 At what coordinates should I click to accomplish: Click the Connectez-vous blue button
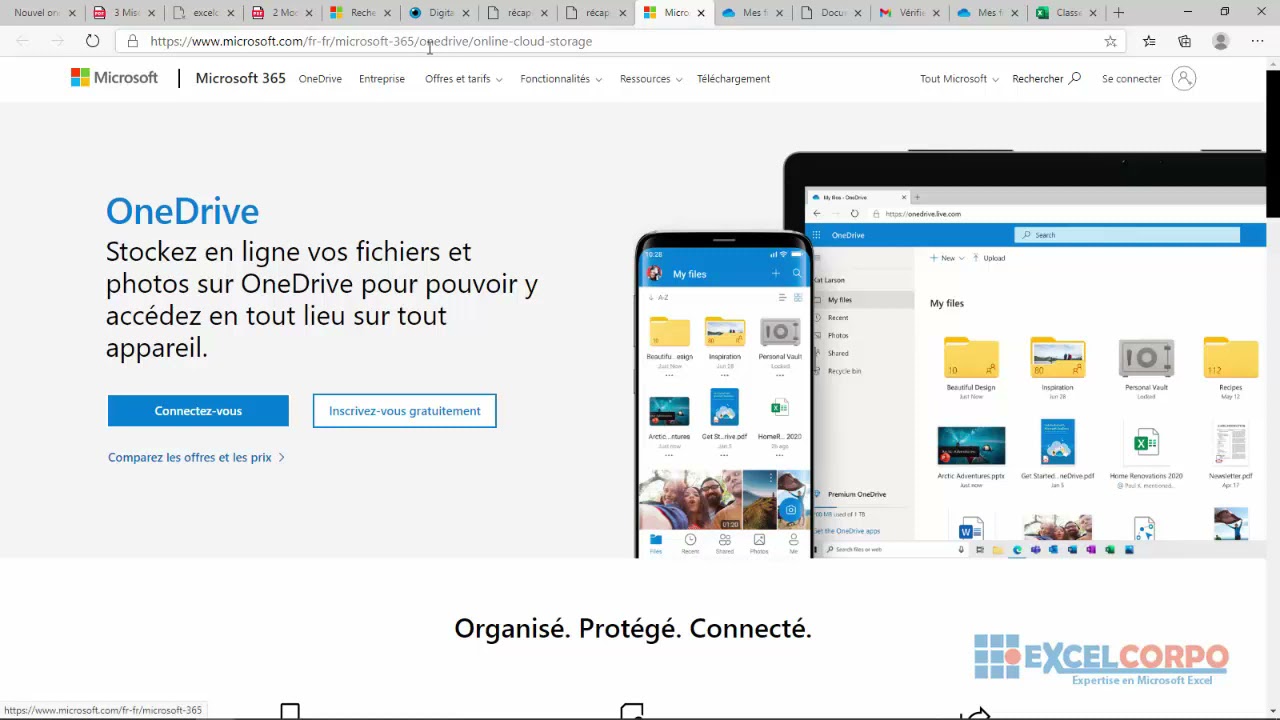[198, 411]
